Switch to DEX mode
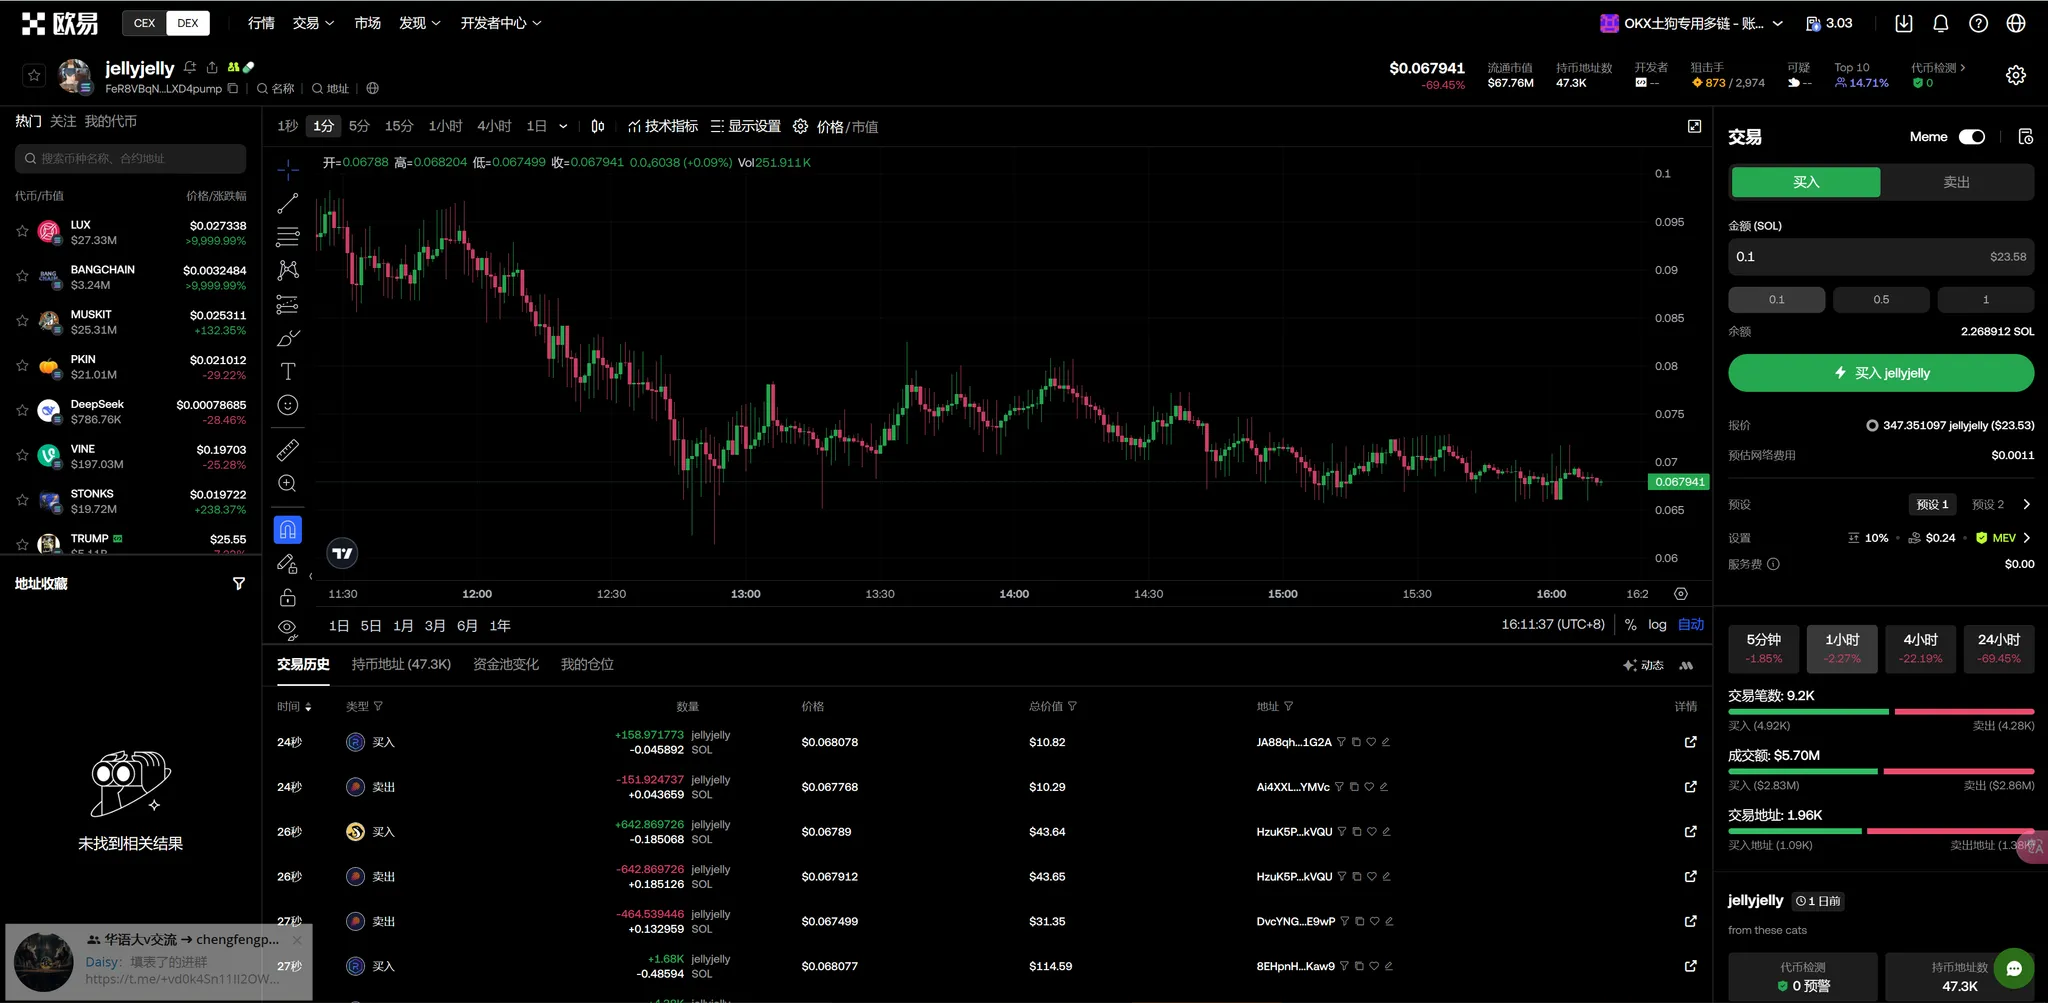This screenshot has width=2048, height=1003. (188, 23)
